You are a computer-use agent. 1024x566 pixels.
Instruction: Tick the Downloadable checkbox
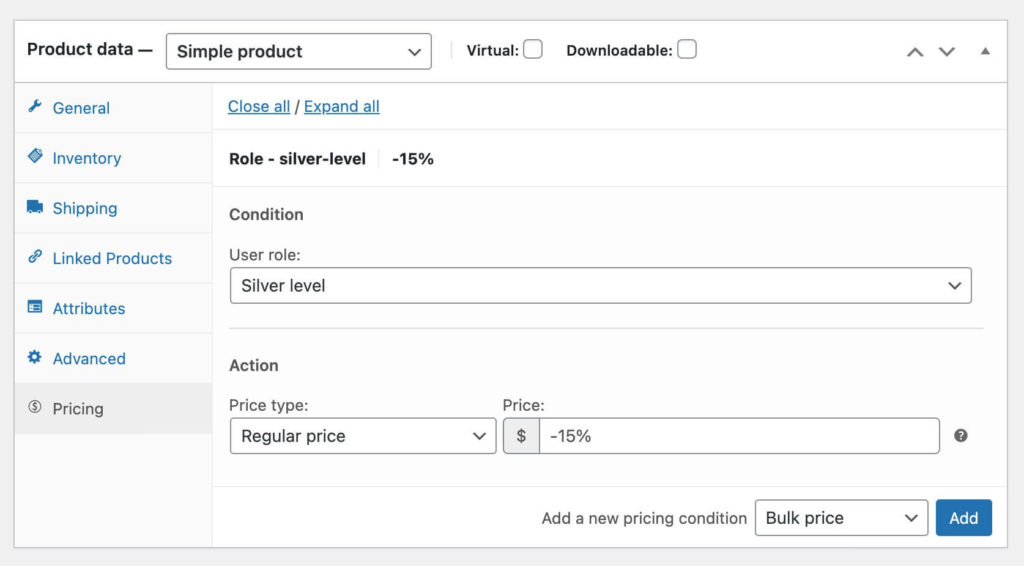686,50
